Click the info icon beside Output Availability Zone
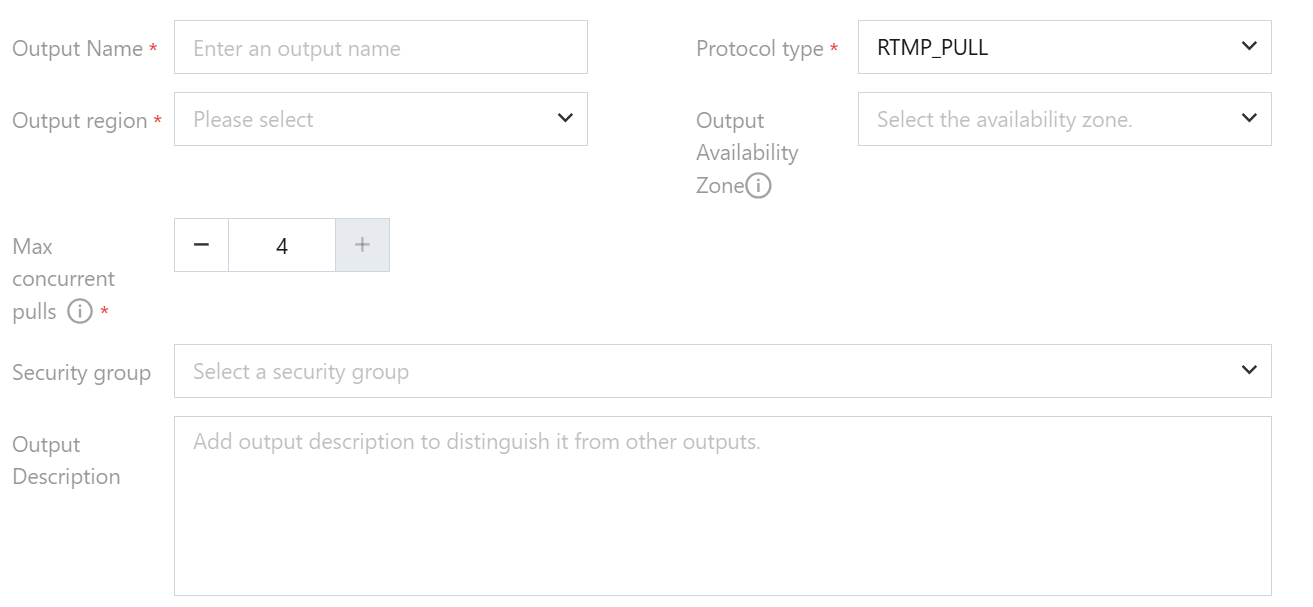 (x=759, y=186)
